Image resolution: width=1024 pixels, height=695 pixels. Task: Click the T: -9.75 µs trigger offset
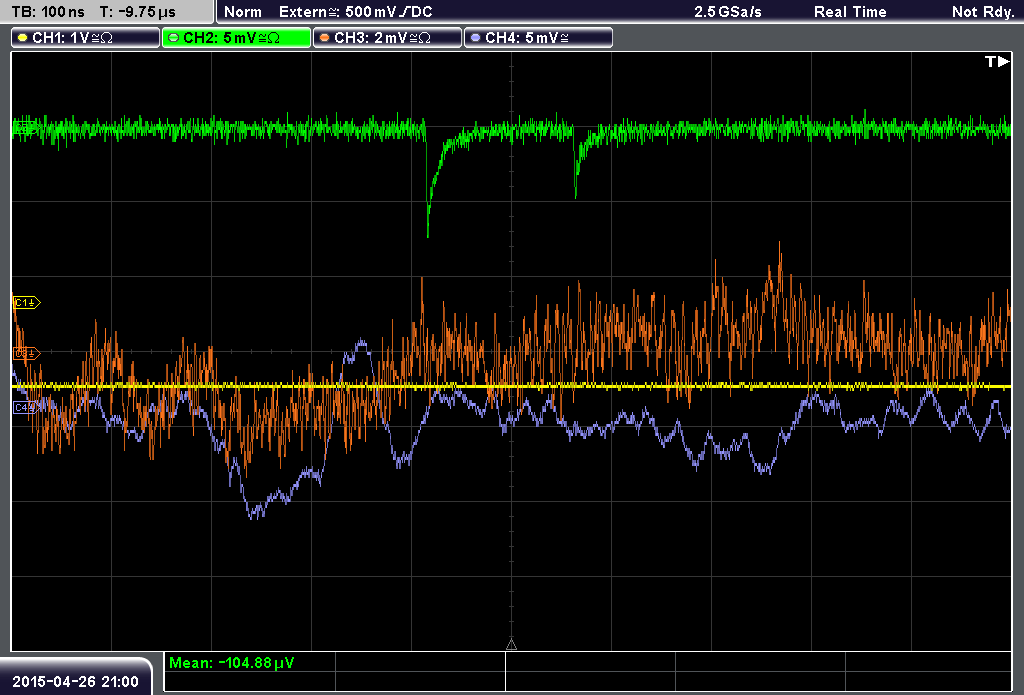(138, 12)
